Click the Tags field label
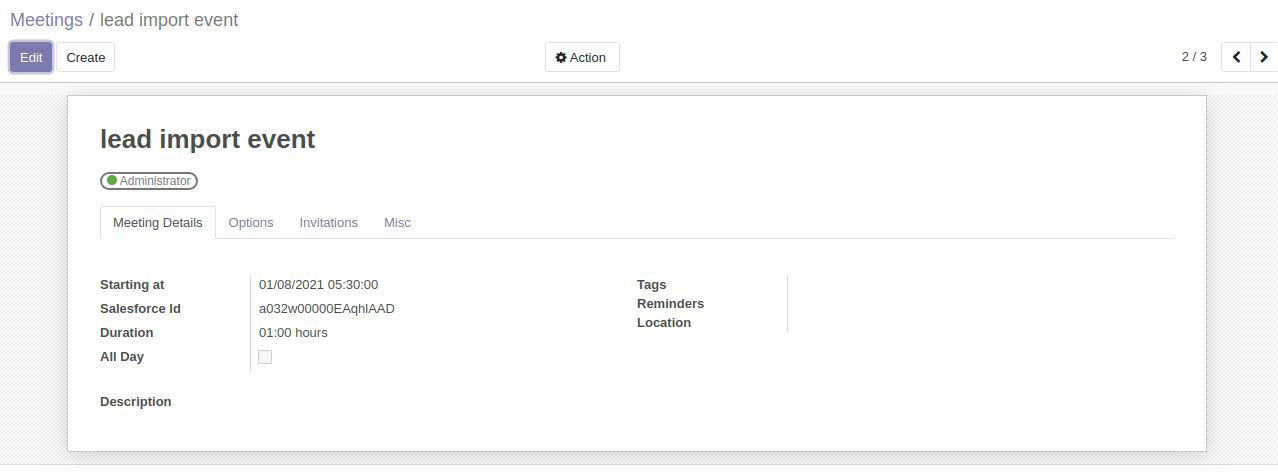 (x=651, y=285)
